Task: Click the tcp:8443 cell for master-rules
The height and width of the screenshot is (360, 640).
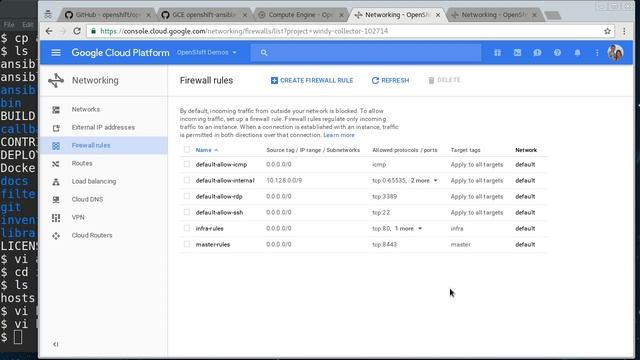Action: point(384,244)
